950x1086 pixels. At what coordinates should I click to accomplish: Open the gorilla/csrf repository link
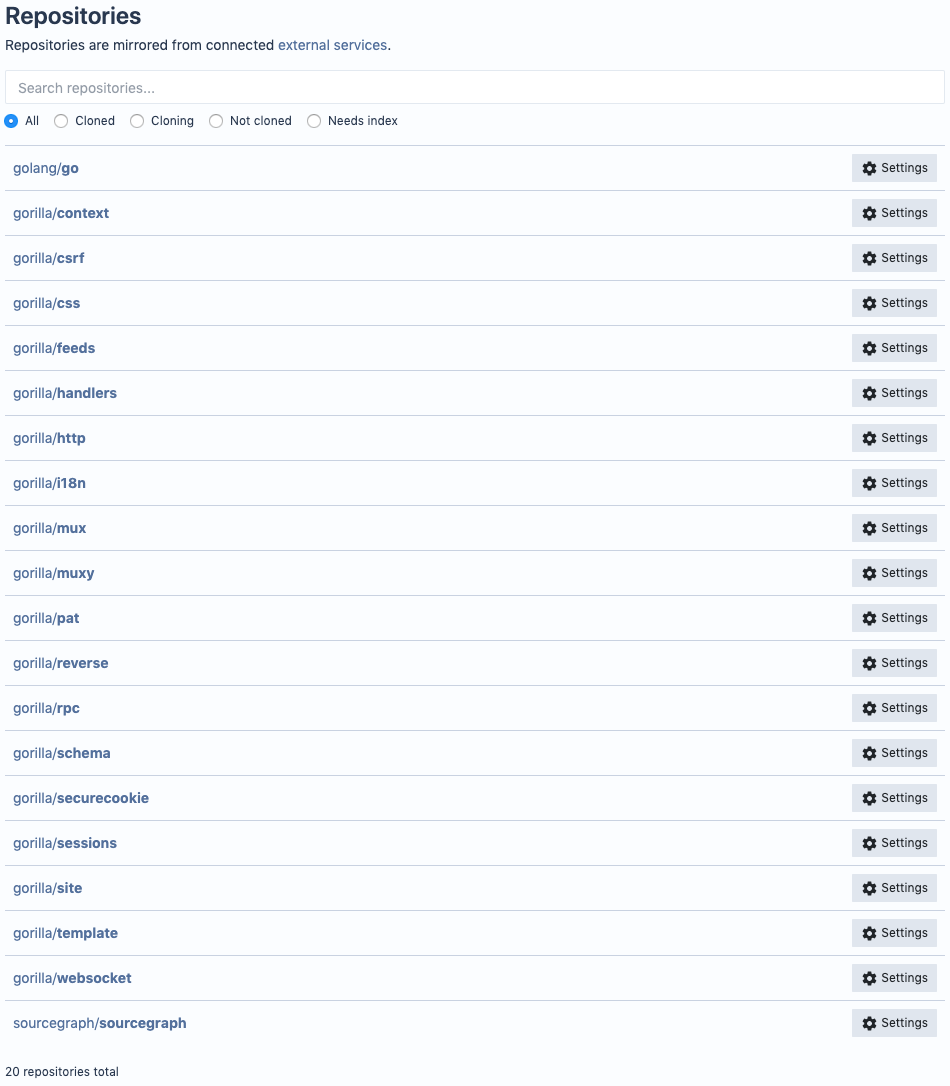point(48,258)
